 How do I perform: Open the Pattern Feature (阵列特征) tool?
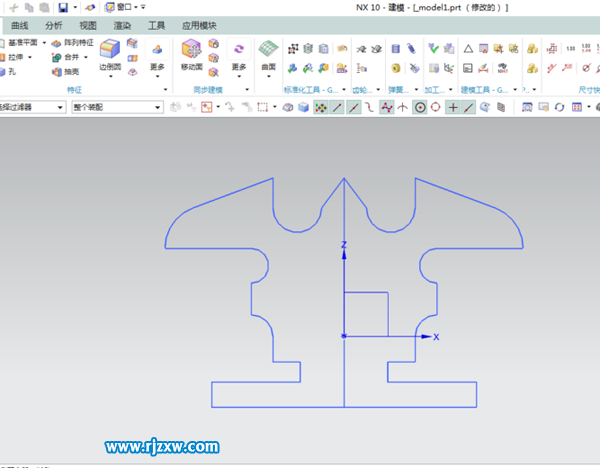pyautogui.click(x=73, y=43)
